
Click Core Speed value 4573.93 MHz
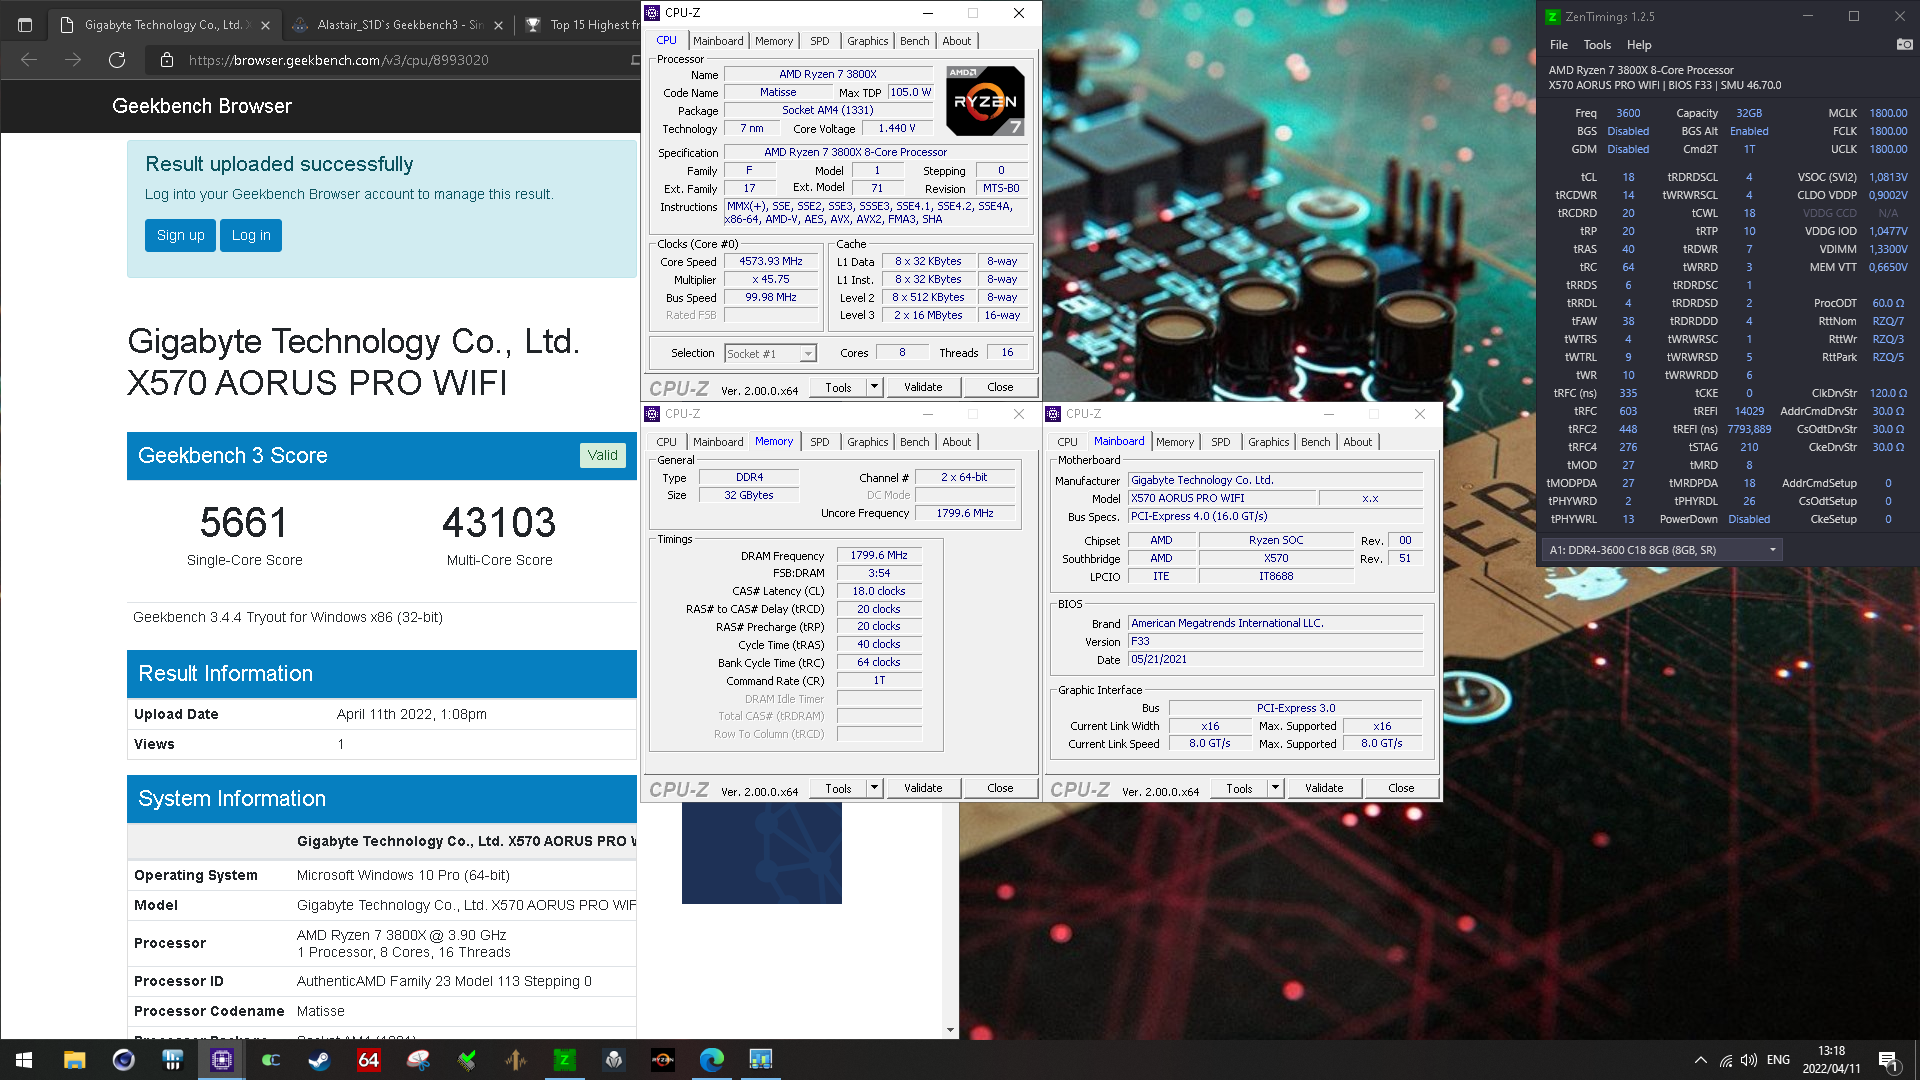pyautogui.click(x=771, y=262)
